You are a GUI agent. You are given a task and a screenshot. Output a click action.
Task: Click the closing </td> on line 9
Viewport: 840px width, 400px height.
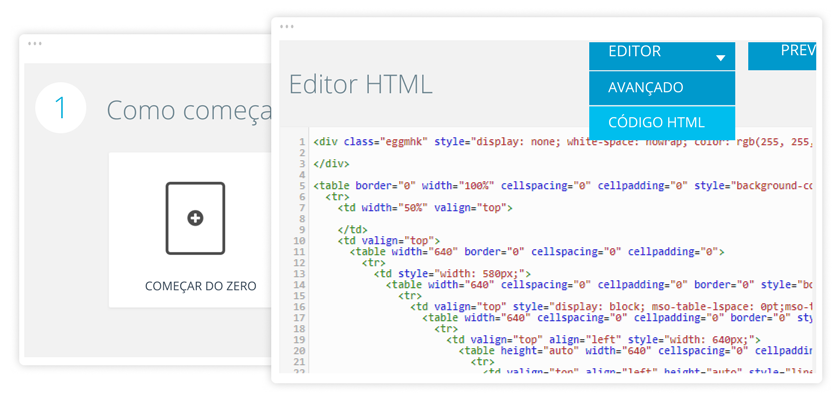coord(352,230)
